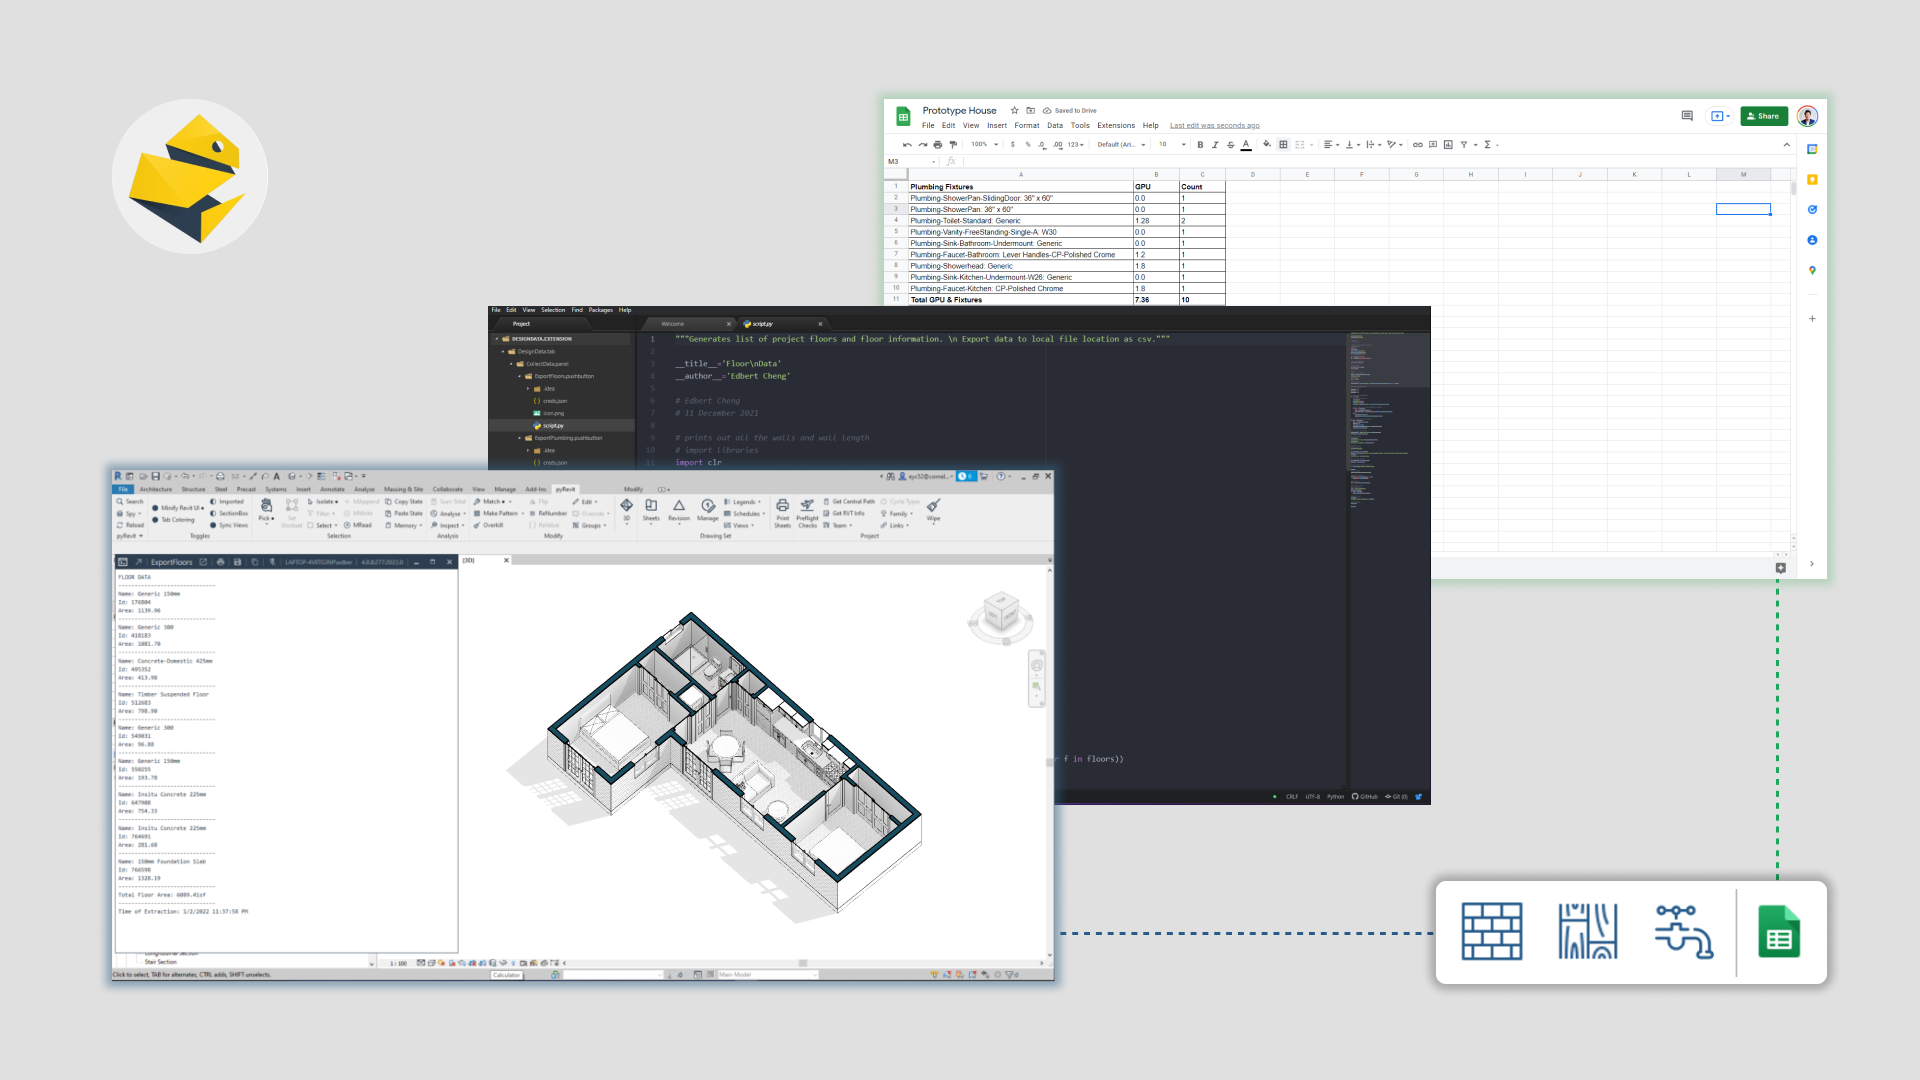Open the Keep icon in Sheets side panel
Viewport: 1920px width, 1080px height.
[x=1812, y=180]
